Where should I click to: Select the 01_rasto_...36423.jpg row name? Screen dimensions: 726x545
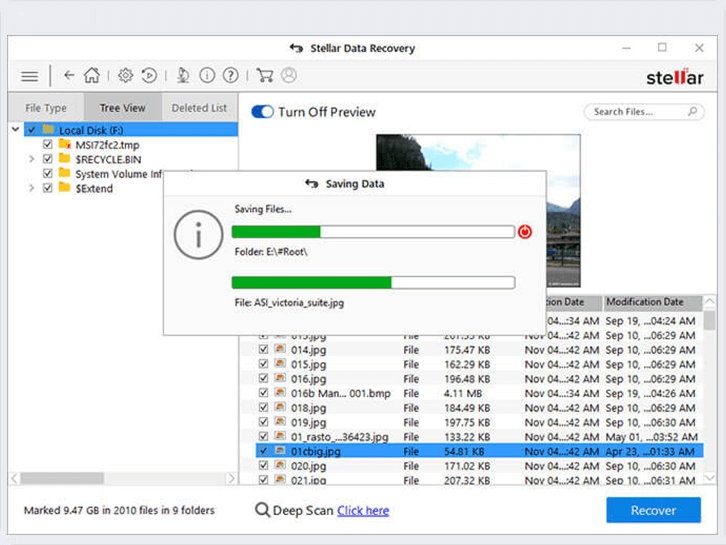pyautogui.click(x=339, y=436)
